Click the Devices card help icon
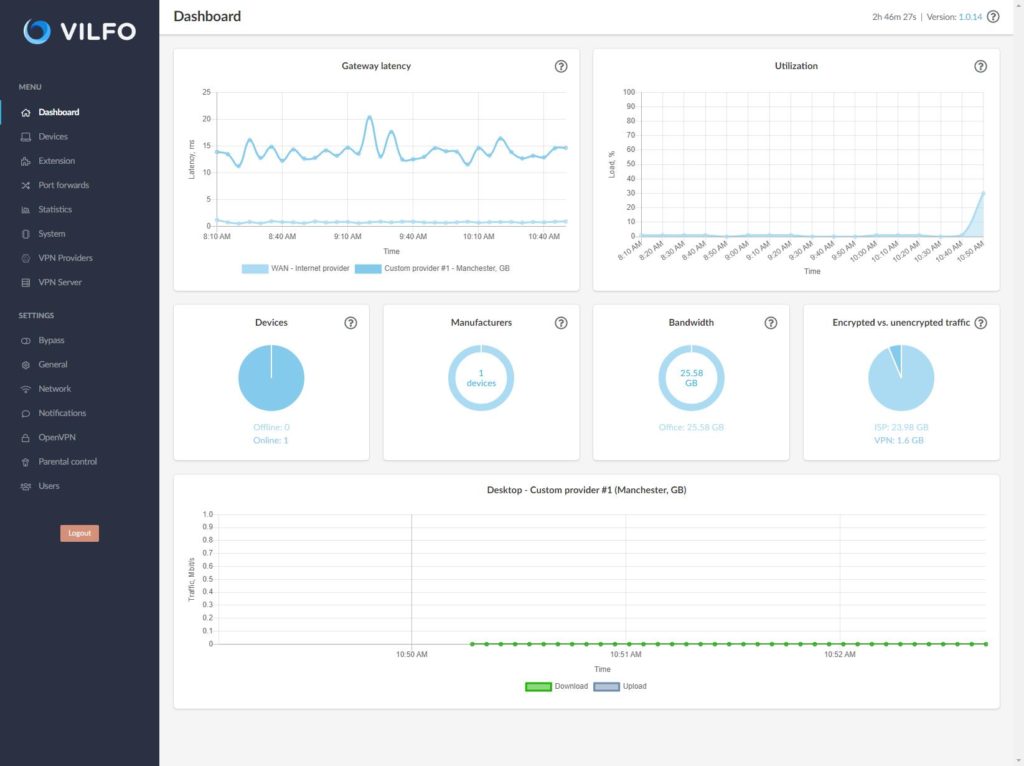 [x=351, y=323]
